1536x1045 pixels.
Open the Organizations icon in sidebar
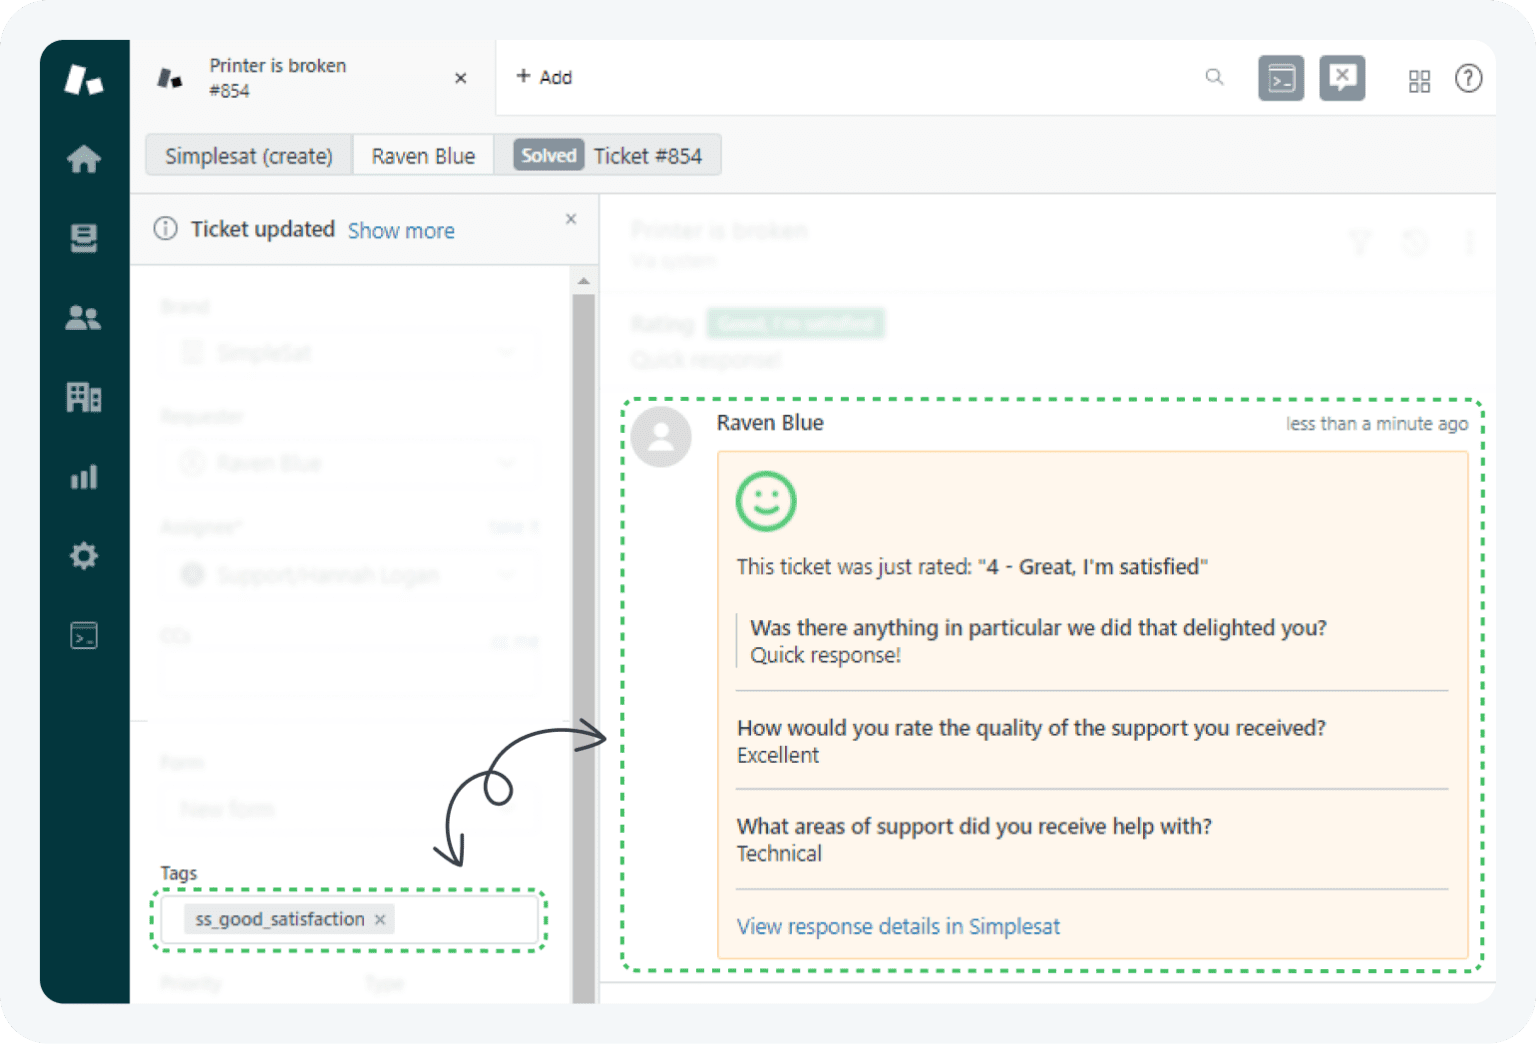(x=84, y=397)
